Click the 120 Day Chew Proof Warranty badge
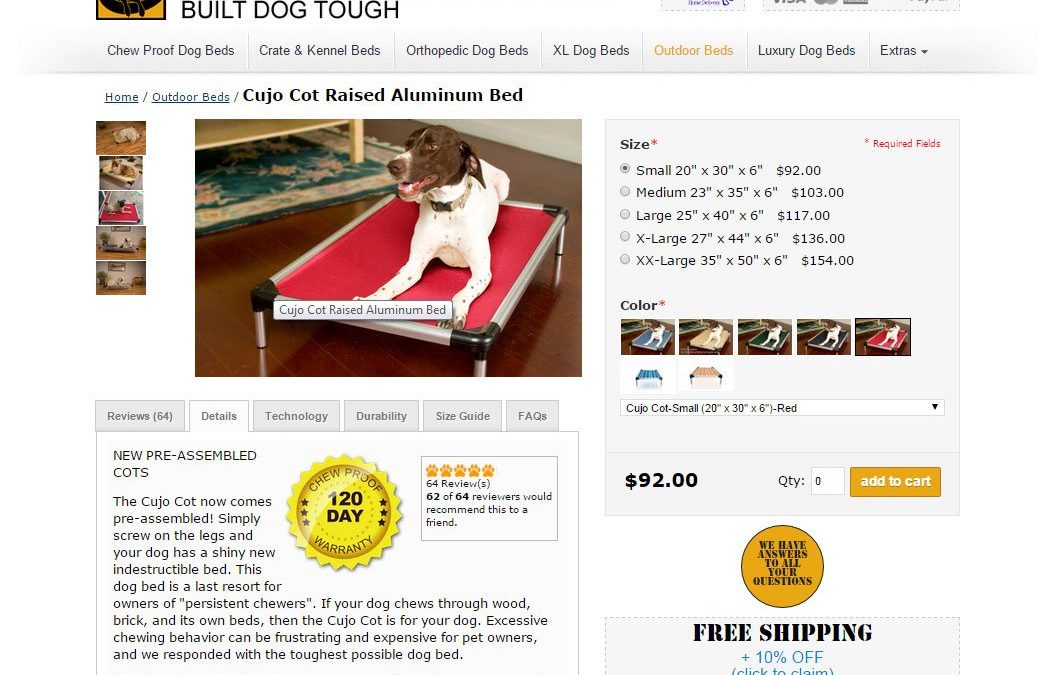The width and height of the screenshot is (1050, 675). point(345,512)
